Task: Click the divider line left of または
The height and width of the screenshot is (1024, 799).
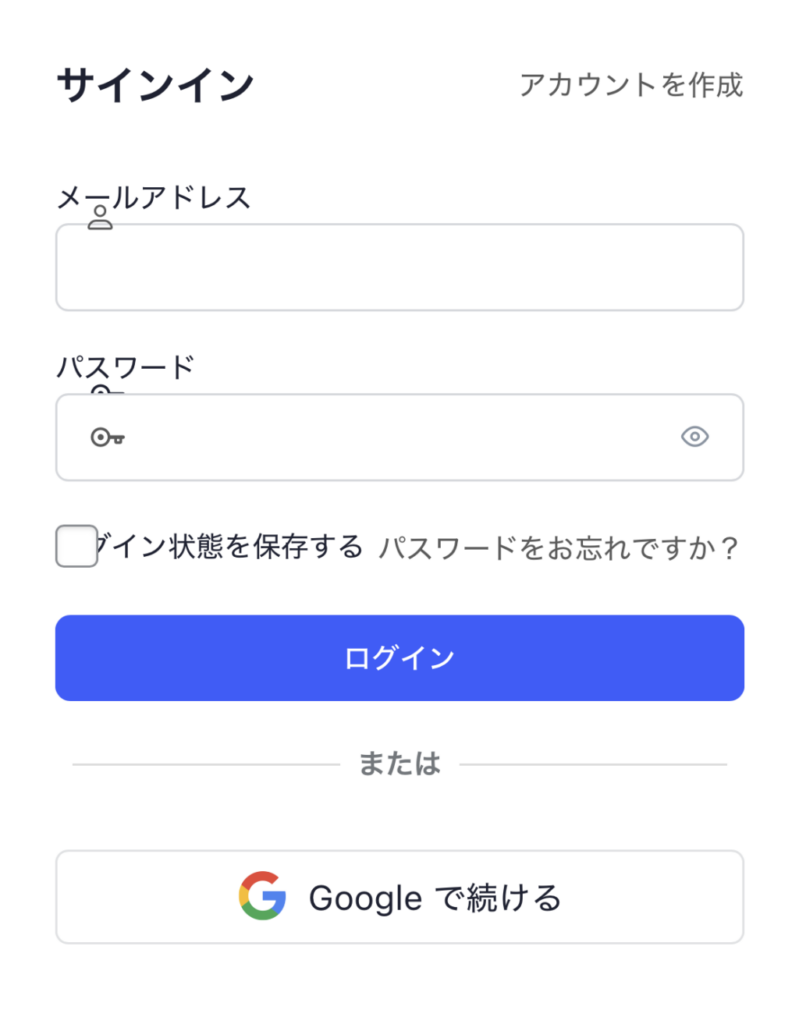Action: [205, 765]
